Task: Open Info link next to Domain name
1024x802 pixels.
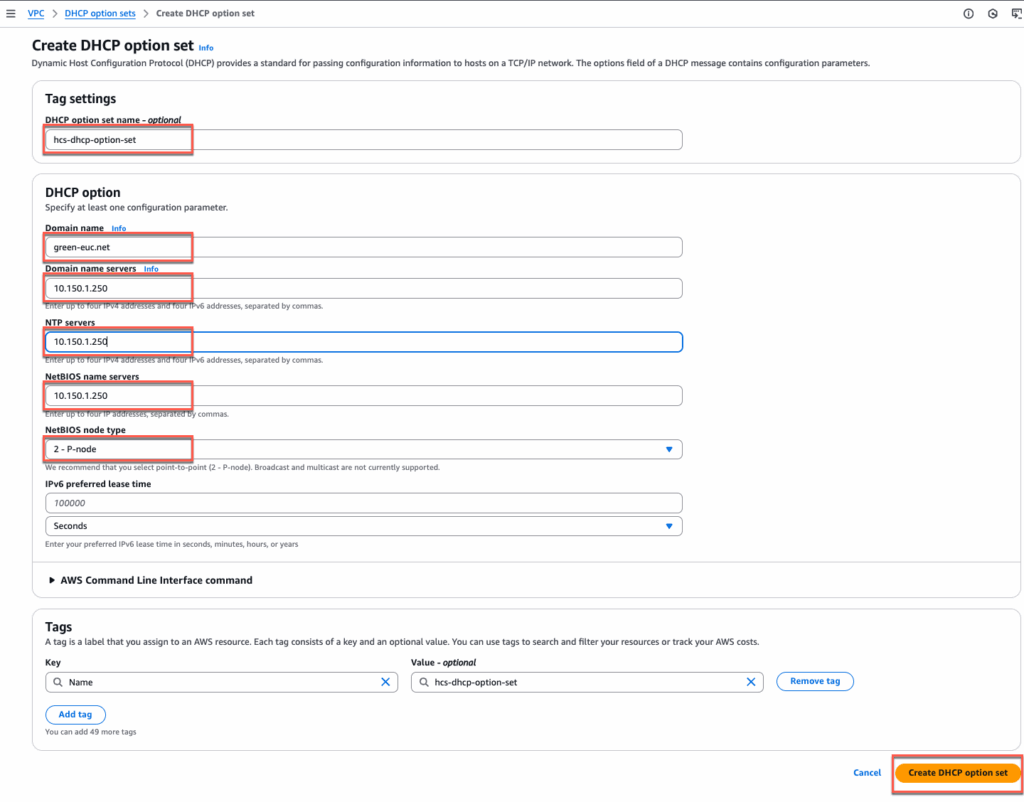Action: click(x=119, y=229)
